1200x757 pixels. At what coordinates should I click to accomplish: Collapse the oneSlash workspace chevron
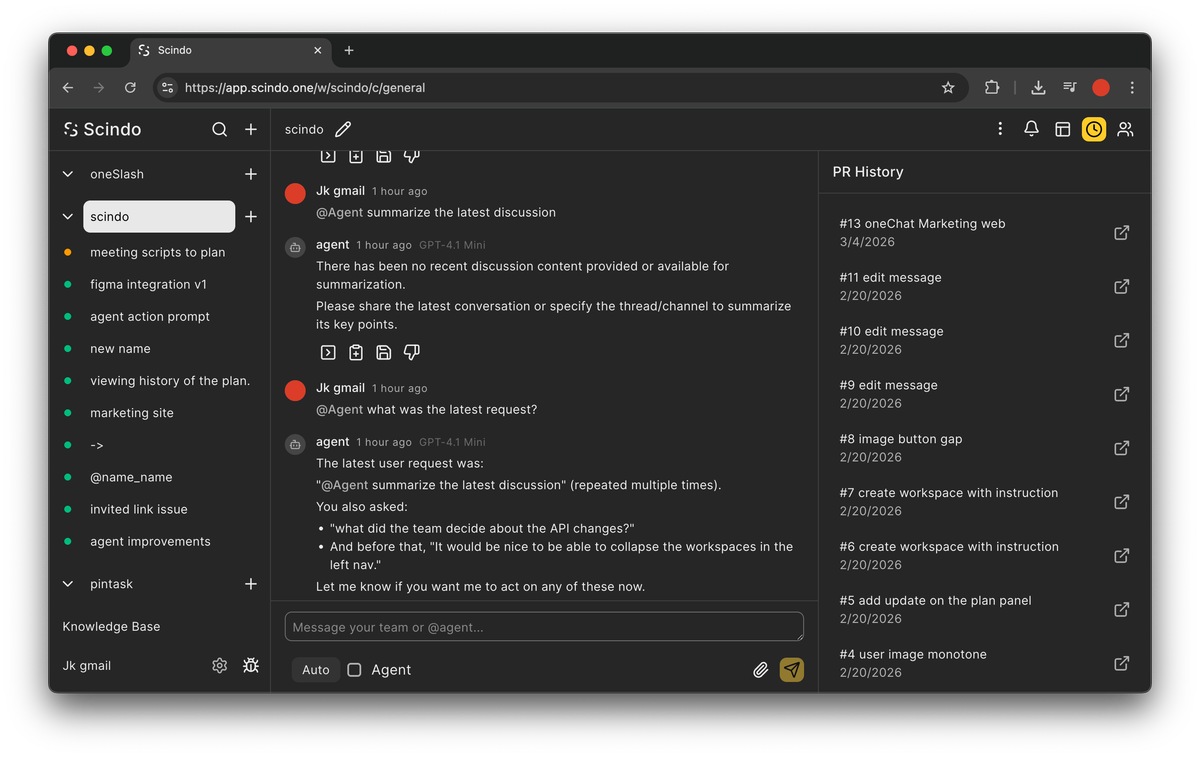[x=68, y=174]
